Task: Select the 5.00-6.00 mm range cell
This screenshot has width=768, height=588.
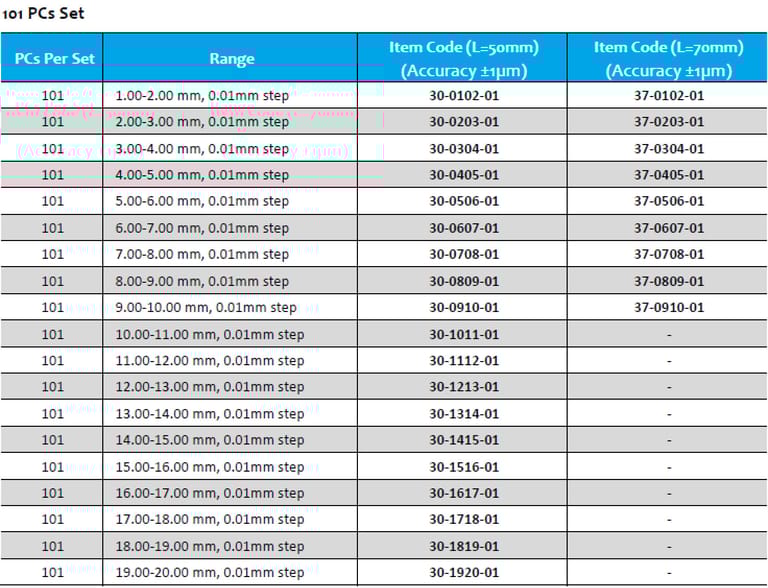Action: click(202, 201)
